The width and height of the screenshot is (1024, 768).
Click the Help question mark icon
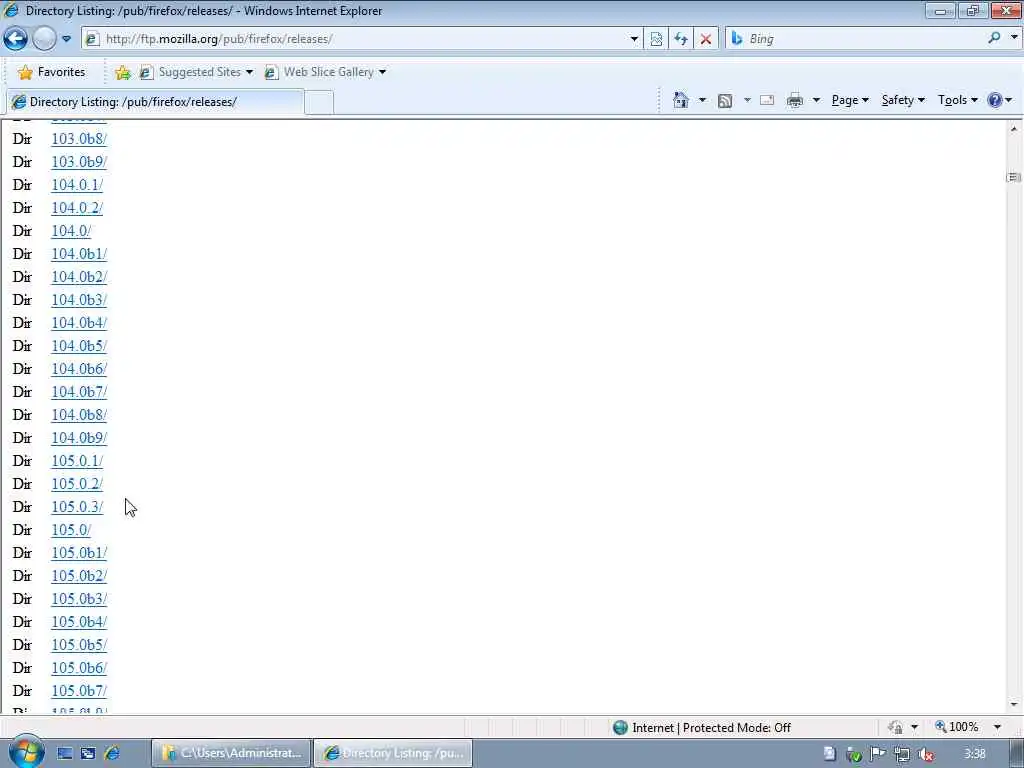[995, 100]
